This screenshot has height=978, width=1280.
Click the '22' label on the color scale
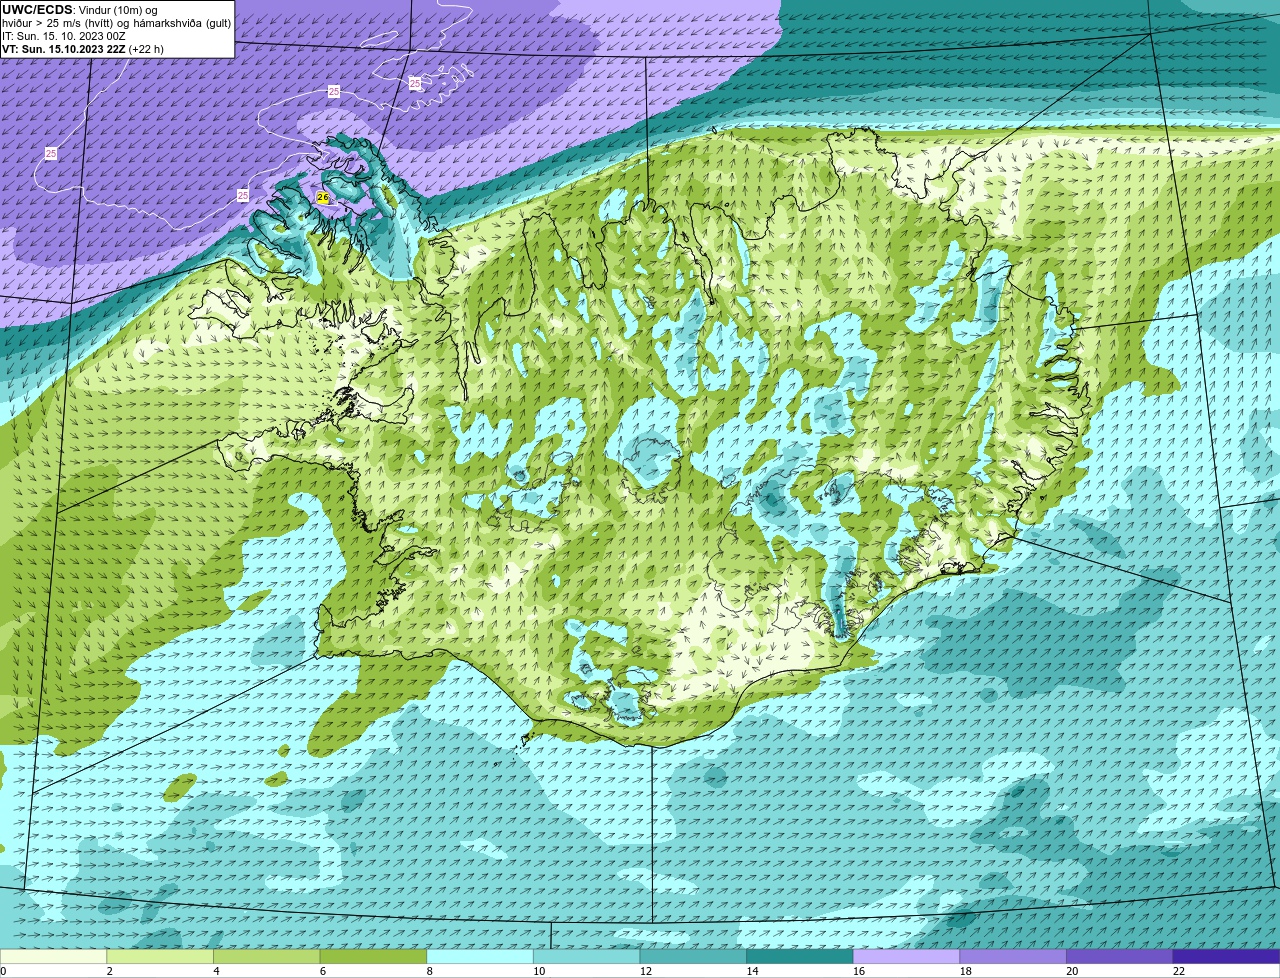point(1179,971)
